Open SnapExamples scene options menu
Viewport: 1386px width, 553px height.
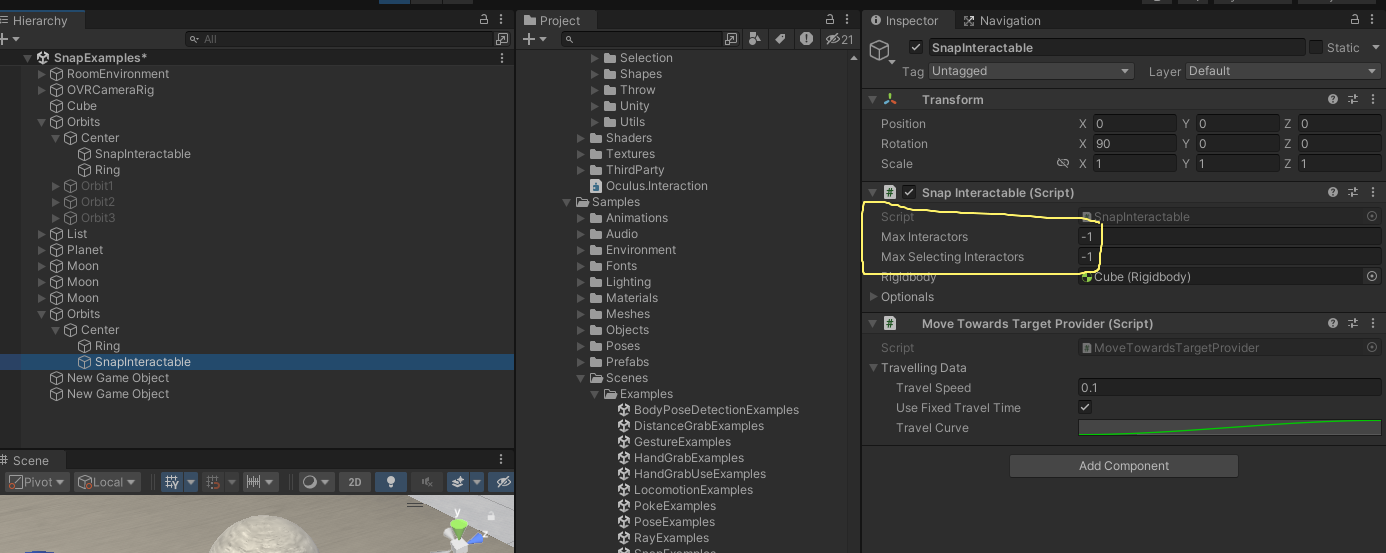pos(502,58)
